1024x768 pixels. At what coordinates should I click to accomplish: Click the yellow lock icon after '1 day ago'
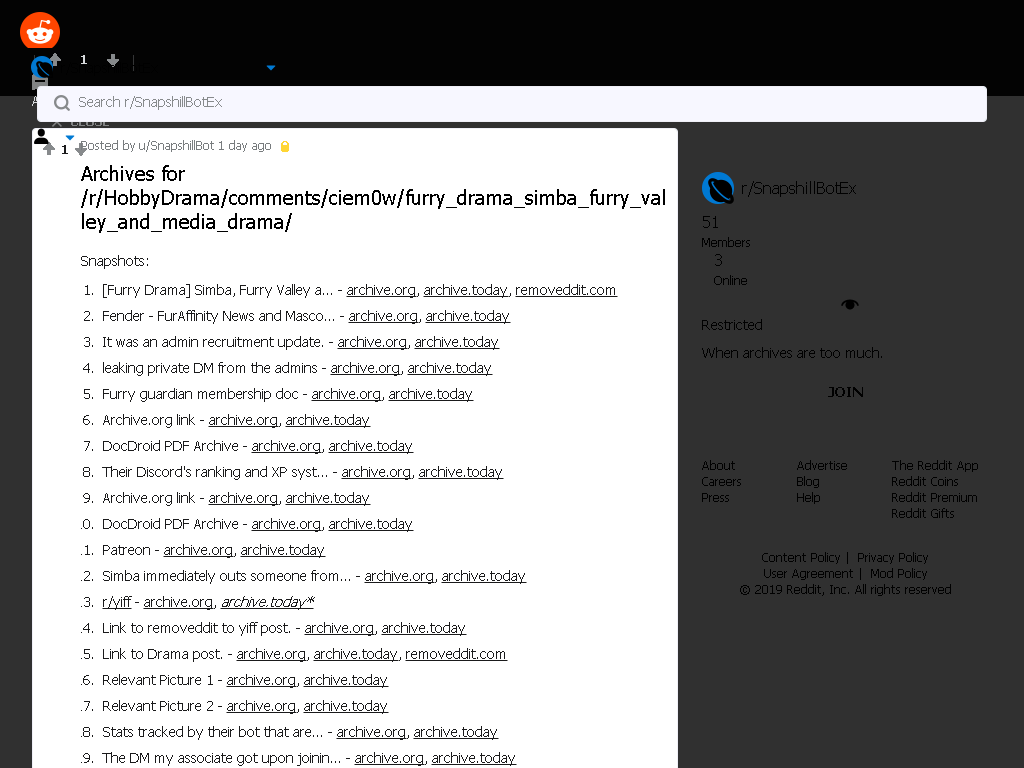coord(285,146)
